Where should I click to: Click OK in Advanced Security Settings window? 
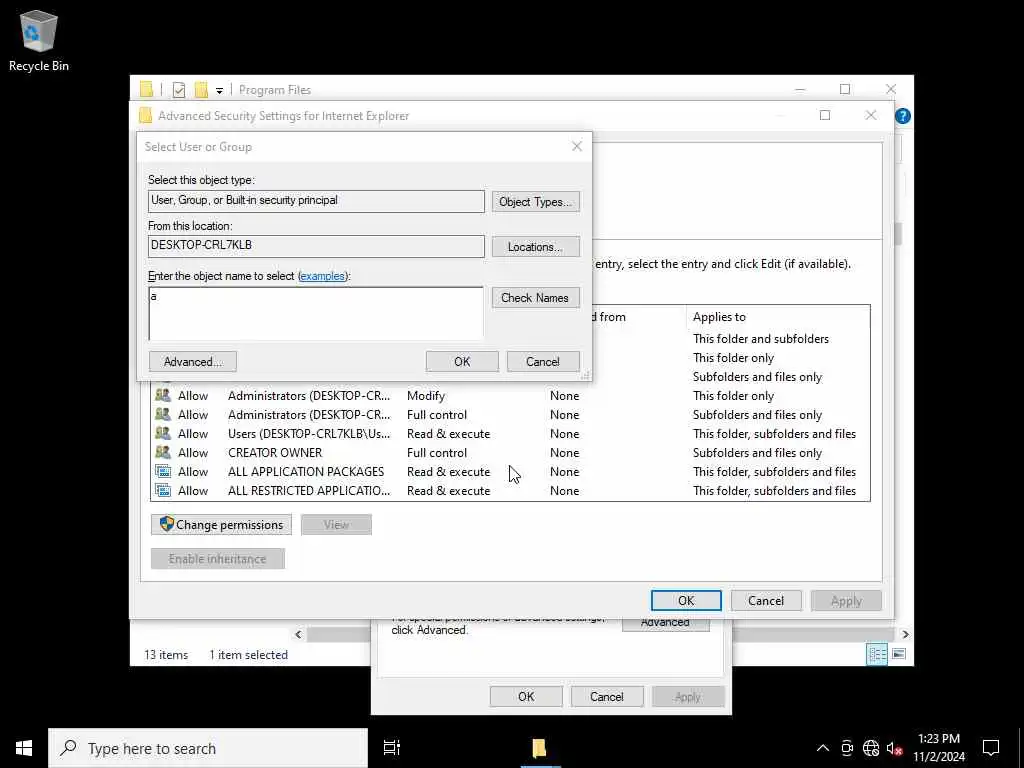tap(686, 601)
